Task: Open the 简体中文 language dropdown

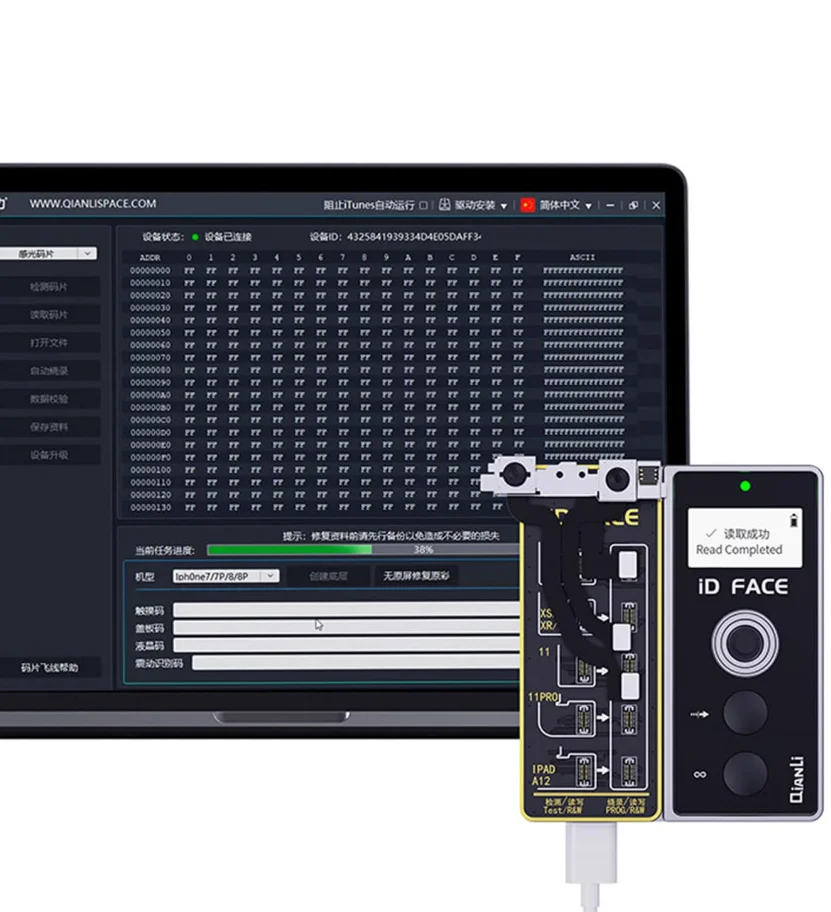Action: click(589, 206)
